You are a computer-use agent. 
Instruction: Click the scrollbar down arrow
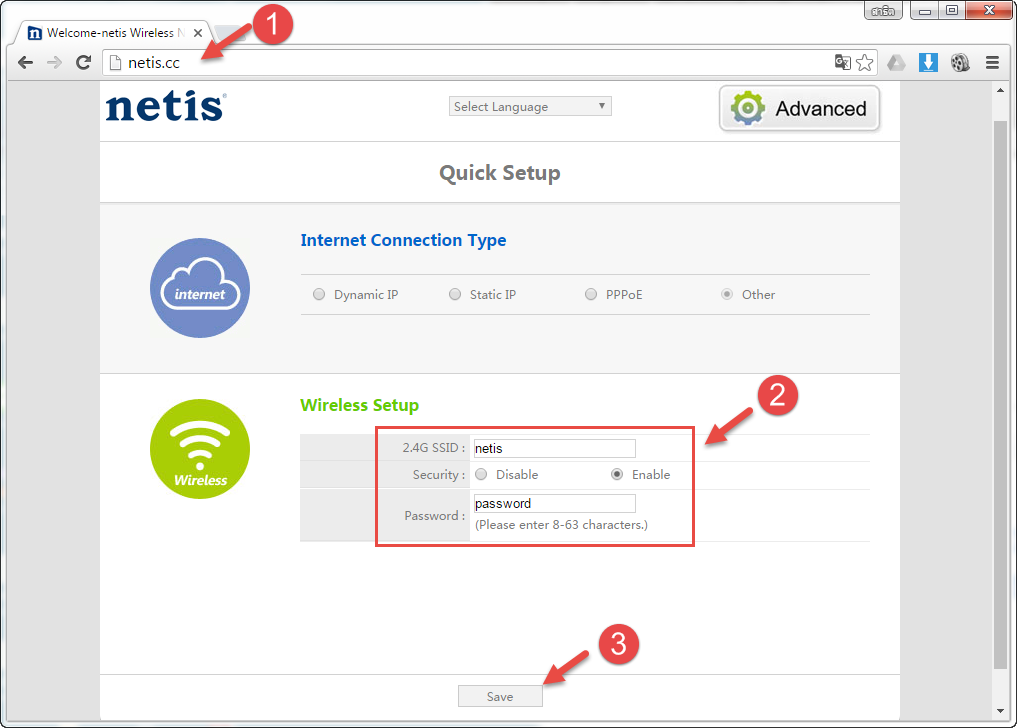click(1000, 711)
